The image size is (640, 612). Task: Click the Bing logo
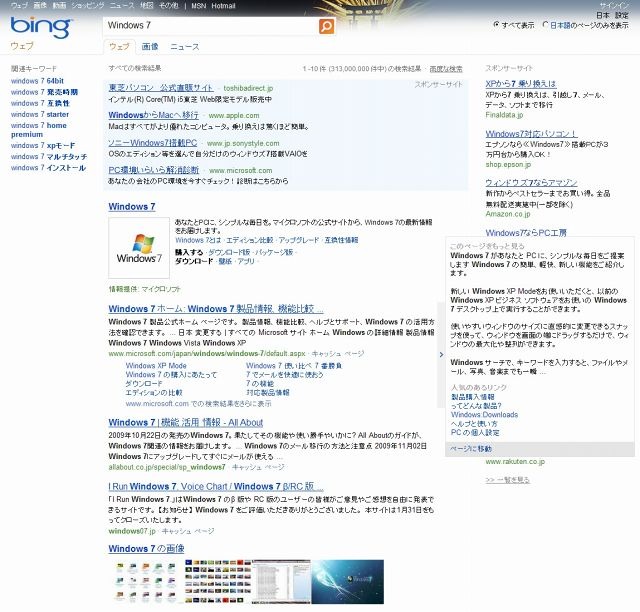[x=41, y=27]
